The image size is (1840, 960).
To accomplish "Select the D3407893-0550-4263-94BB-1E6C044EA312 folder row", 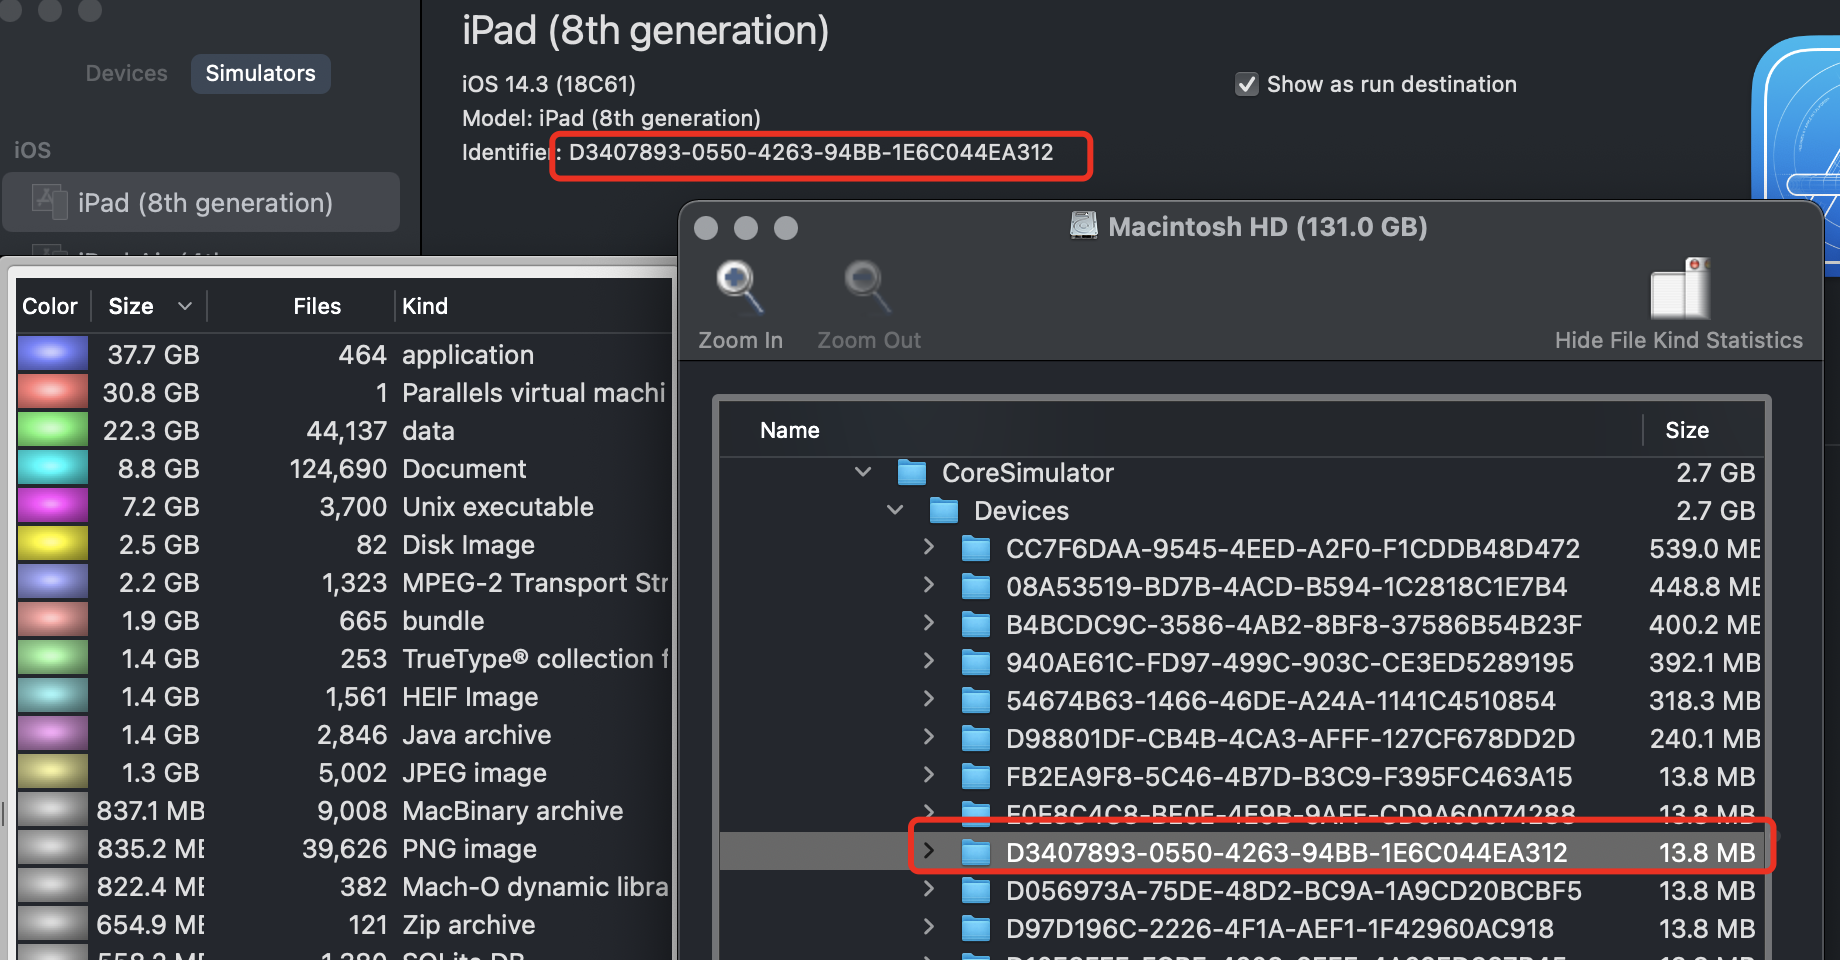I will [1242, 851].
